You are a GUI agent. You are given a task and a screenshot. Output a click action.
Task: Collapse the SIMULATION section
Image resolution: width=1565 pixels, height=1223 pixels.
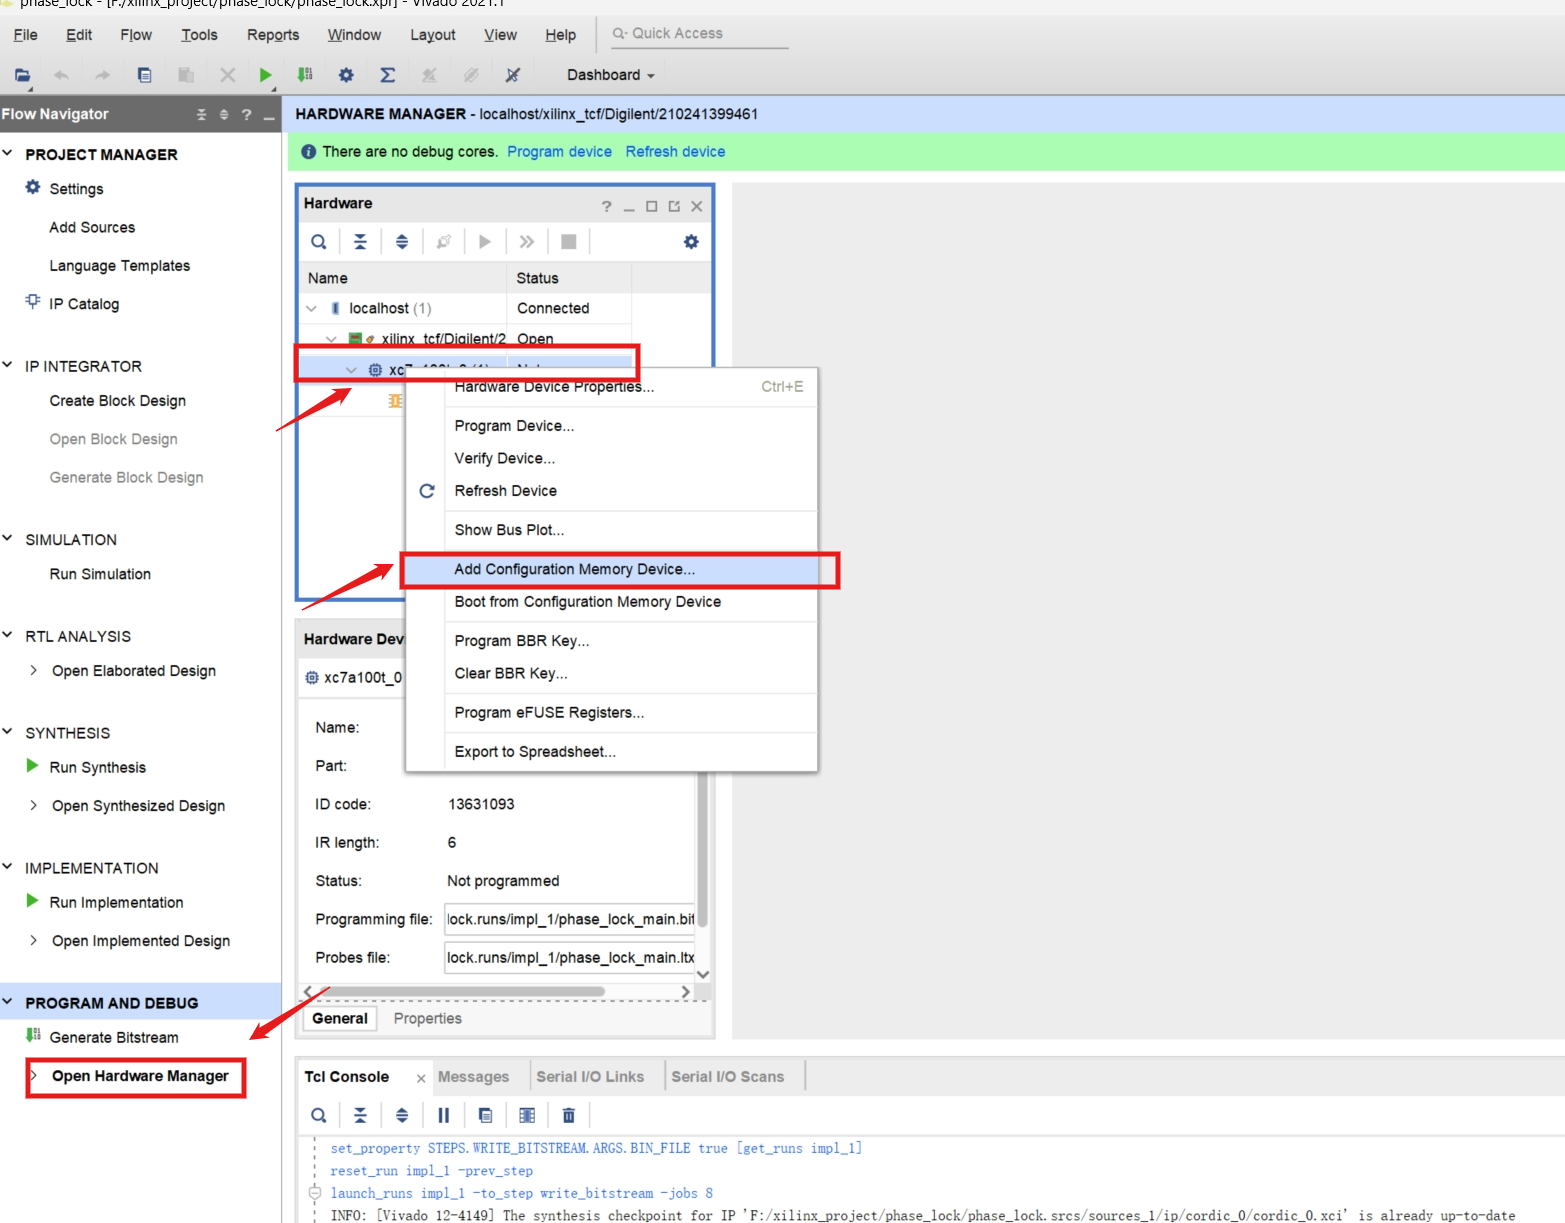point(8,539)
